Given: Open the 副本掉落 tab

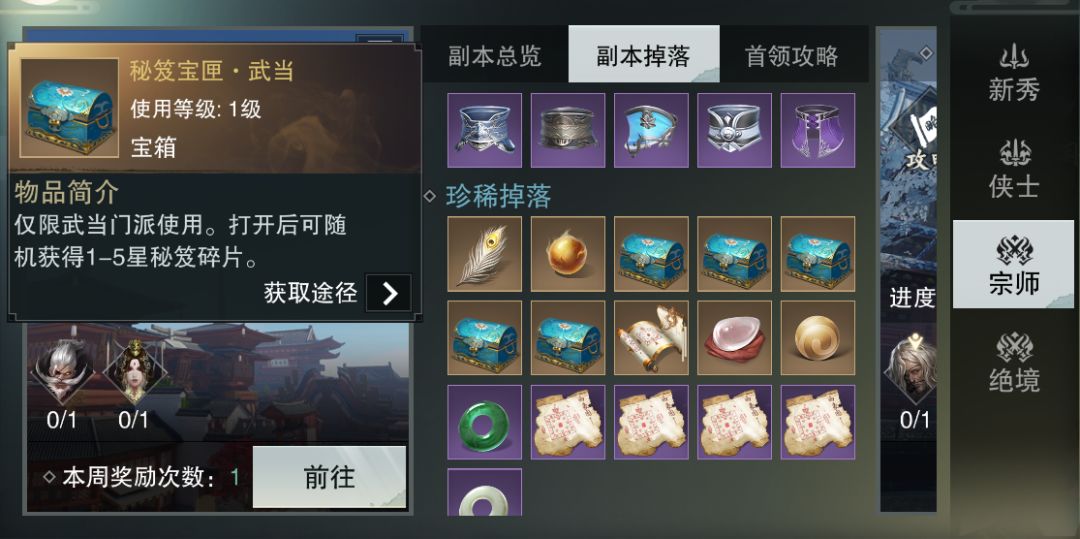Looking at the screenshot, I should (643, 56).
